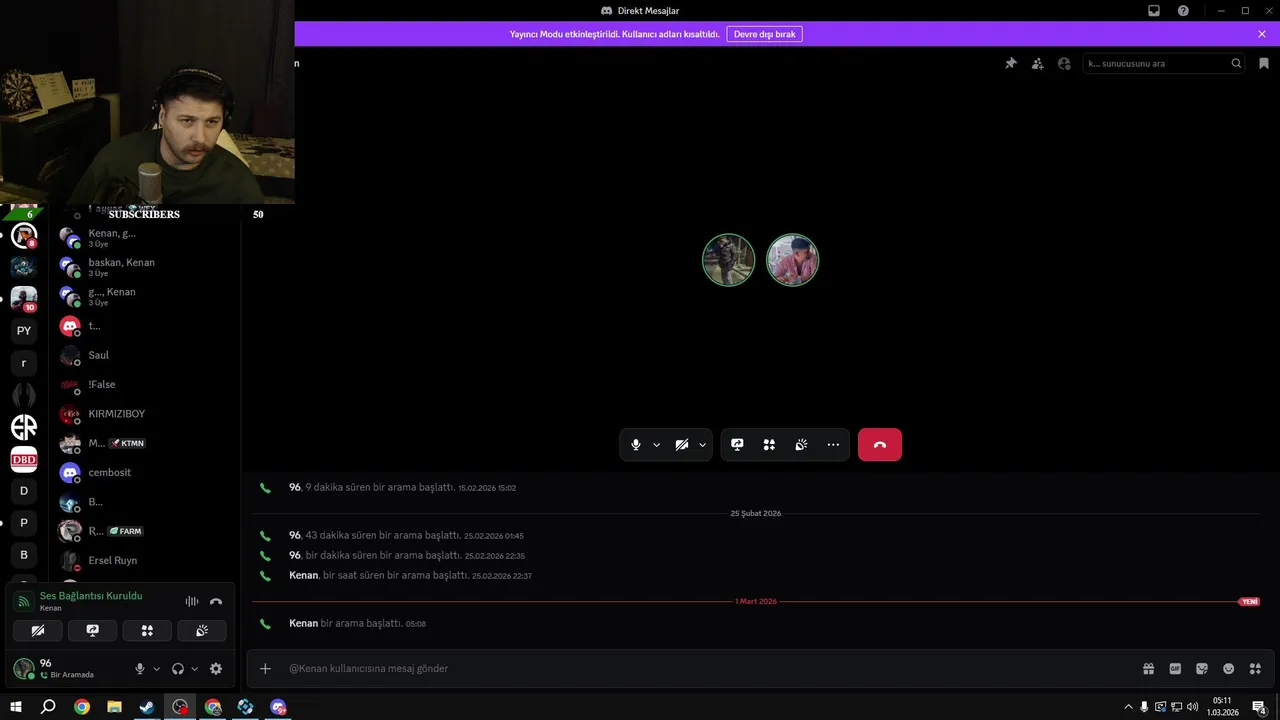Open GIF picker
Viewport: 1280px width, 720px height.
[x=1175, y=669]
